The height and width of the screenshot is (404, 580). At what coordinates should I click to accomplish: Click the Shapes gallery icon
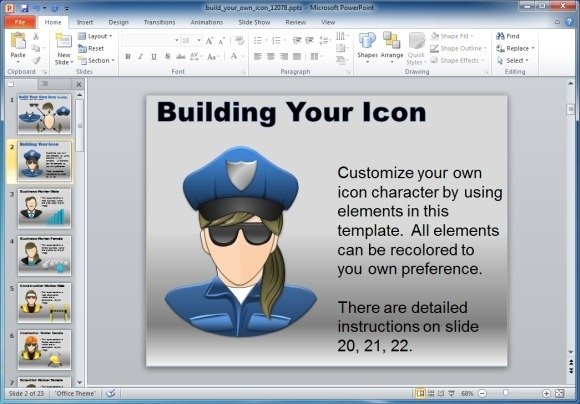[367, 40]
